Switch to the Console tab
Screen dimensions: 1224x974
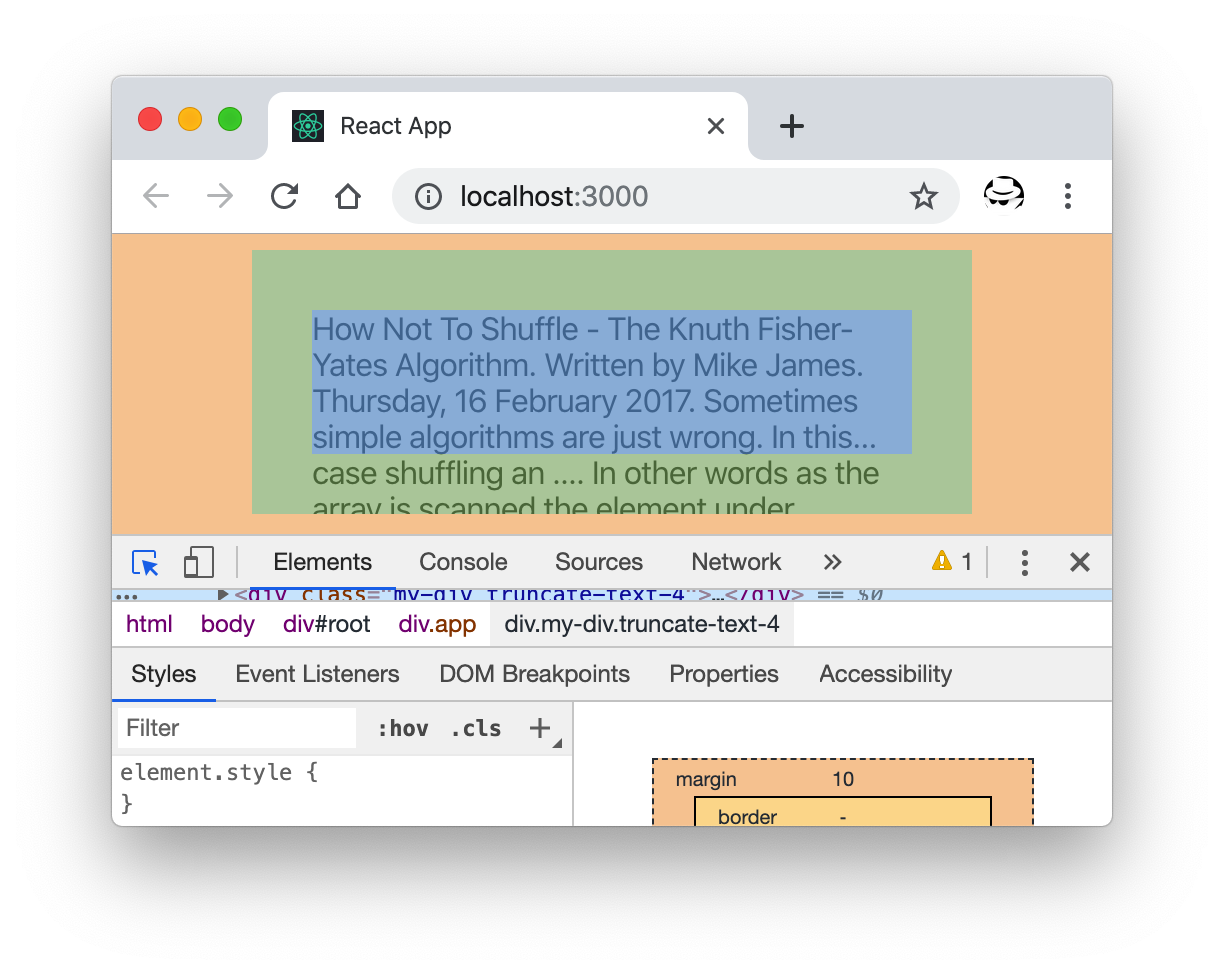(463, 562)
